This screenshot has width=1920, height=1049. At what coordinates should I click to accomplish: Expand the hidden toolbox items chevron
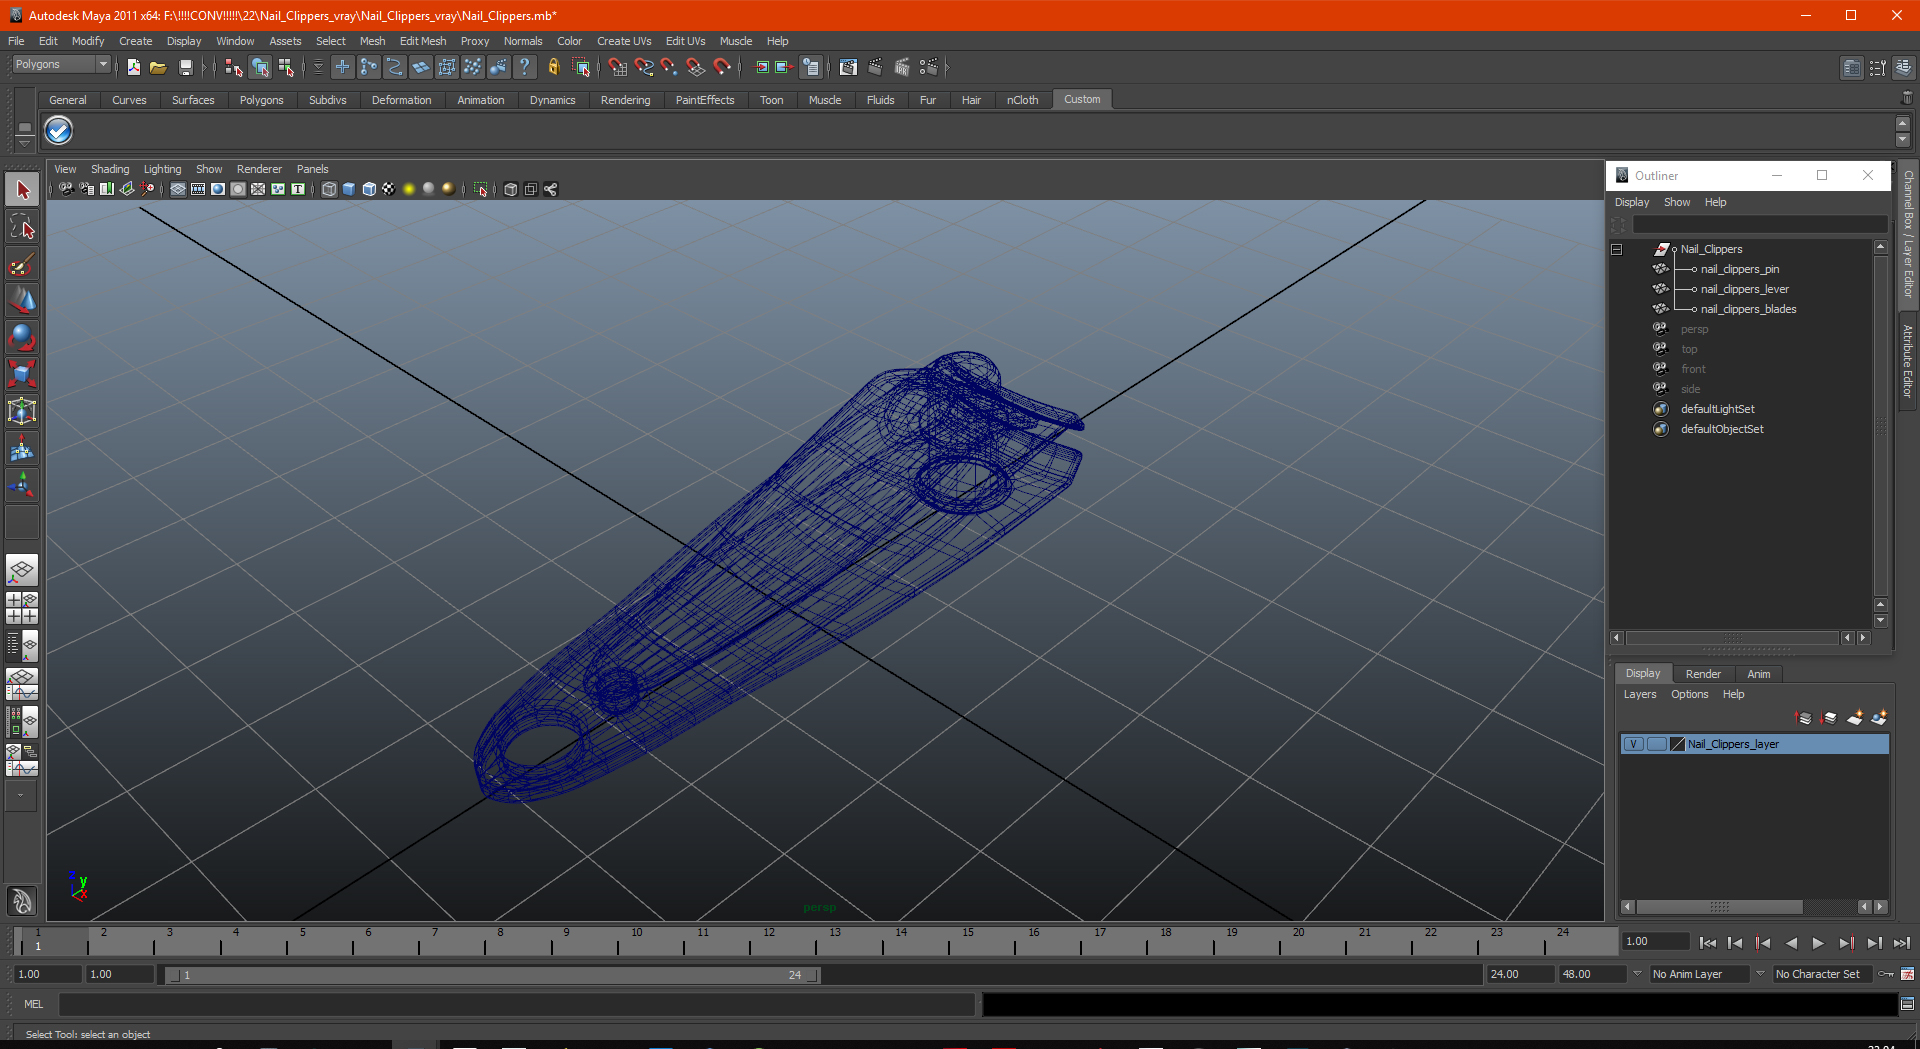[x=21, y=796]
